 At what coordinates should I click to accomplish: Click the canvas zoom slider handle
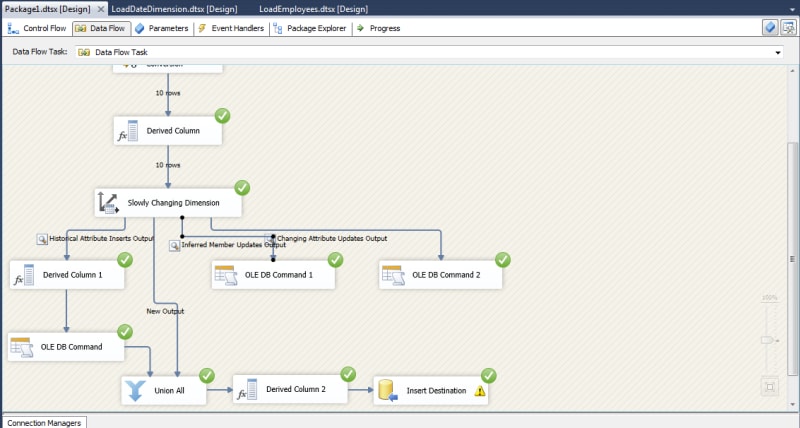(x=767, y=340)
